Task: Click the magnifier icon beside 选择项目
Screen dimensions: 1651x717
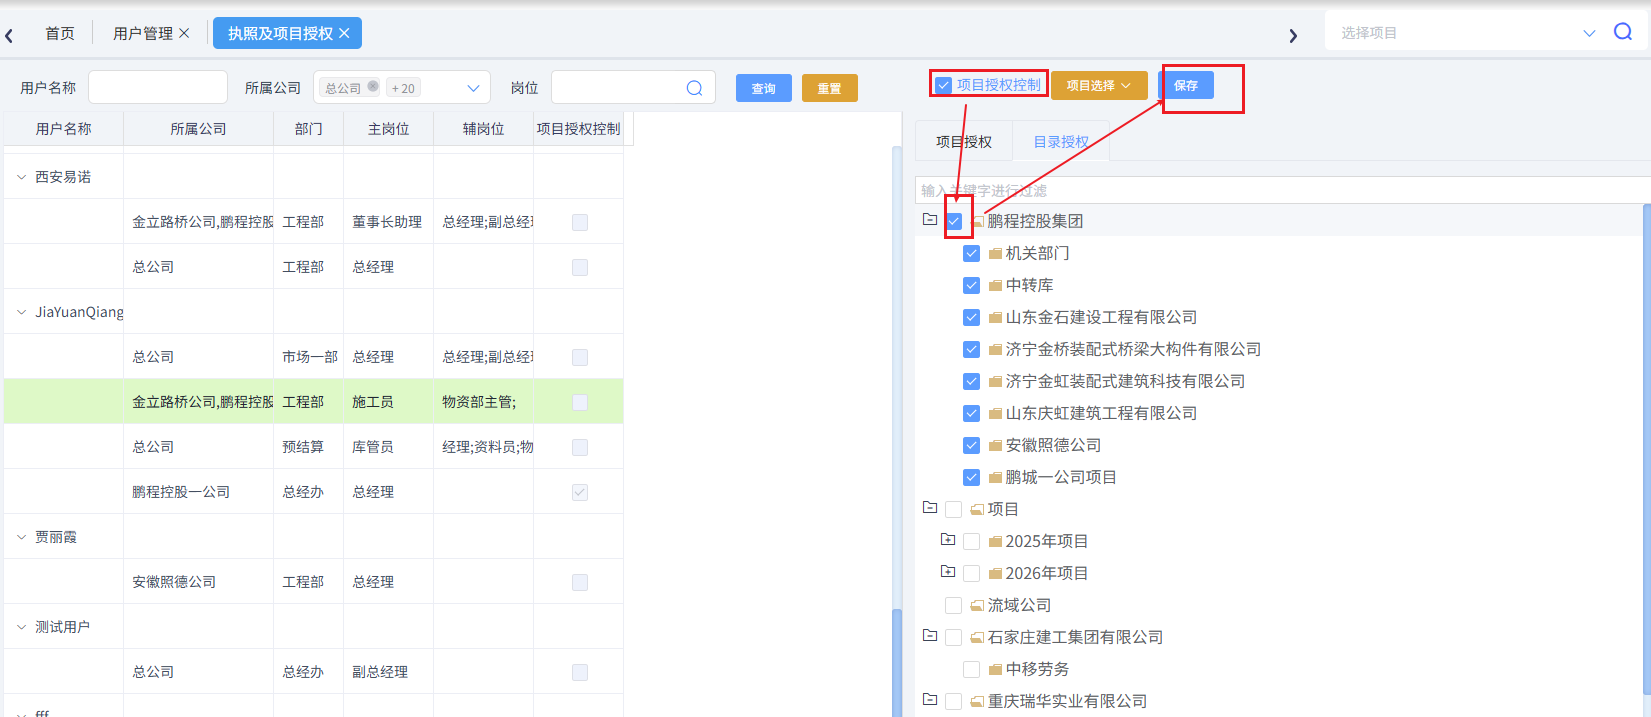Action: (x=1623, y=32)
